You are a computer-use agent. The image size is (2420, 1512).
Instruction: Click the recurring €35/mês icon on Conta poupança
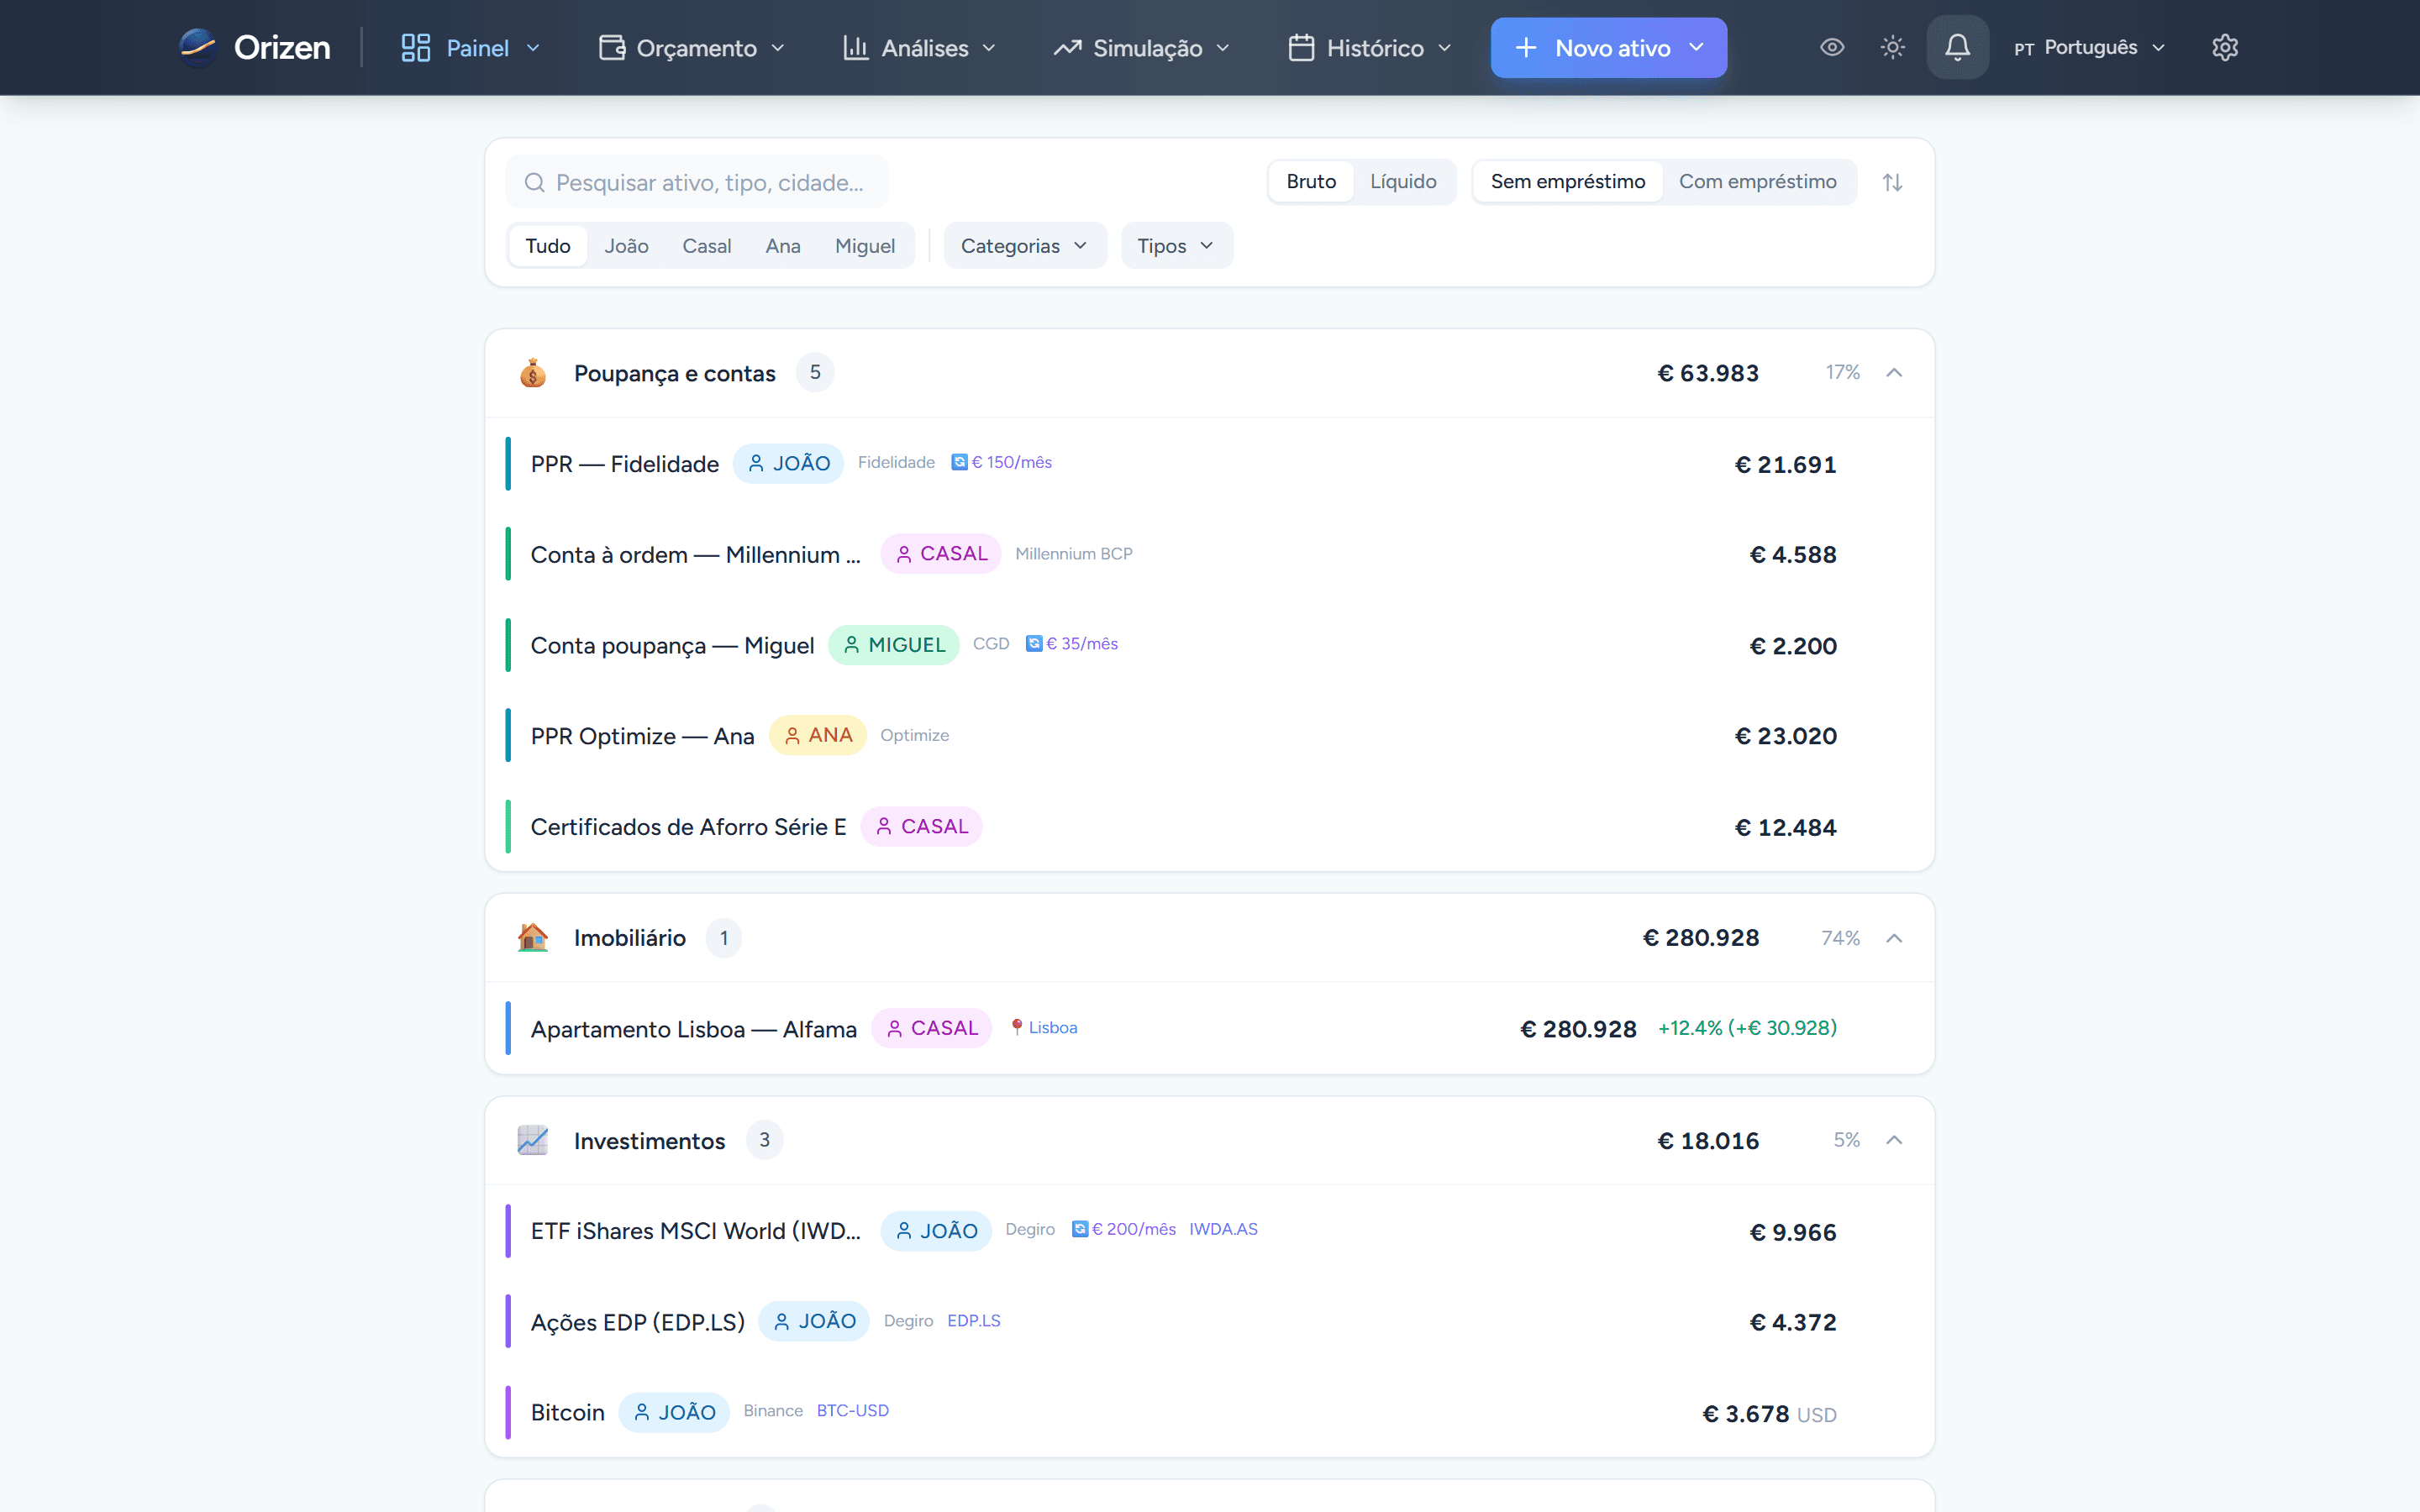pyautogui.click(x=1034, y=644)
